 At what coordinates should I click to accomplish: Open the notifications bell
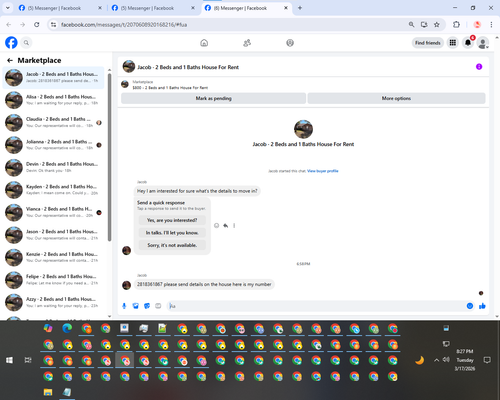click(468, 43)
